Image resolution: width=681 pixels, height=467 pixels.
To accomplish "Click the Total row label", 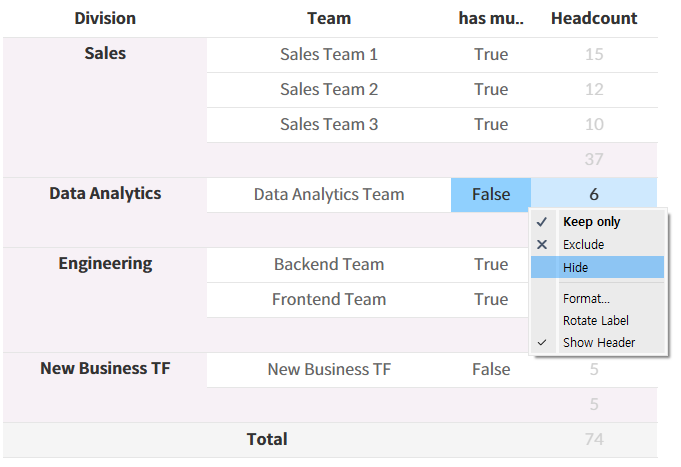I will click(x=267, y=440).
